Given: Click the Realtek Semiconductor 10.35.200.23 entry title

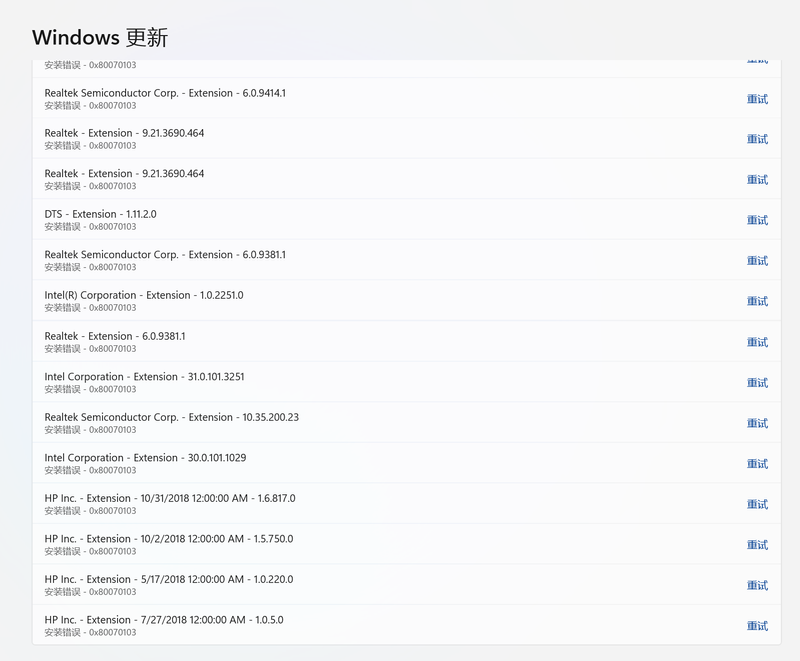Looking at the screenshot, I should 171,417.
